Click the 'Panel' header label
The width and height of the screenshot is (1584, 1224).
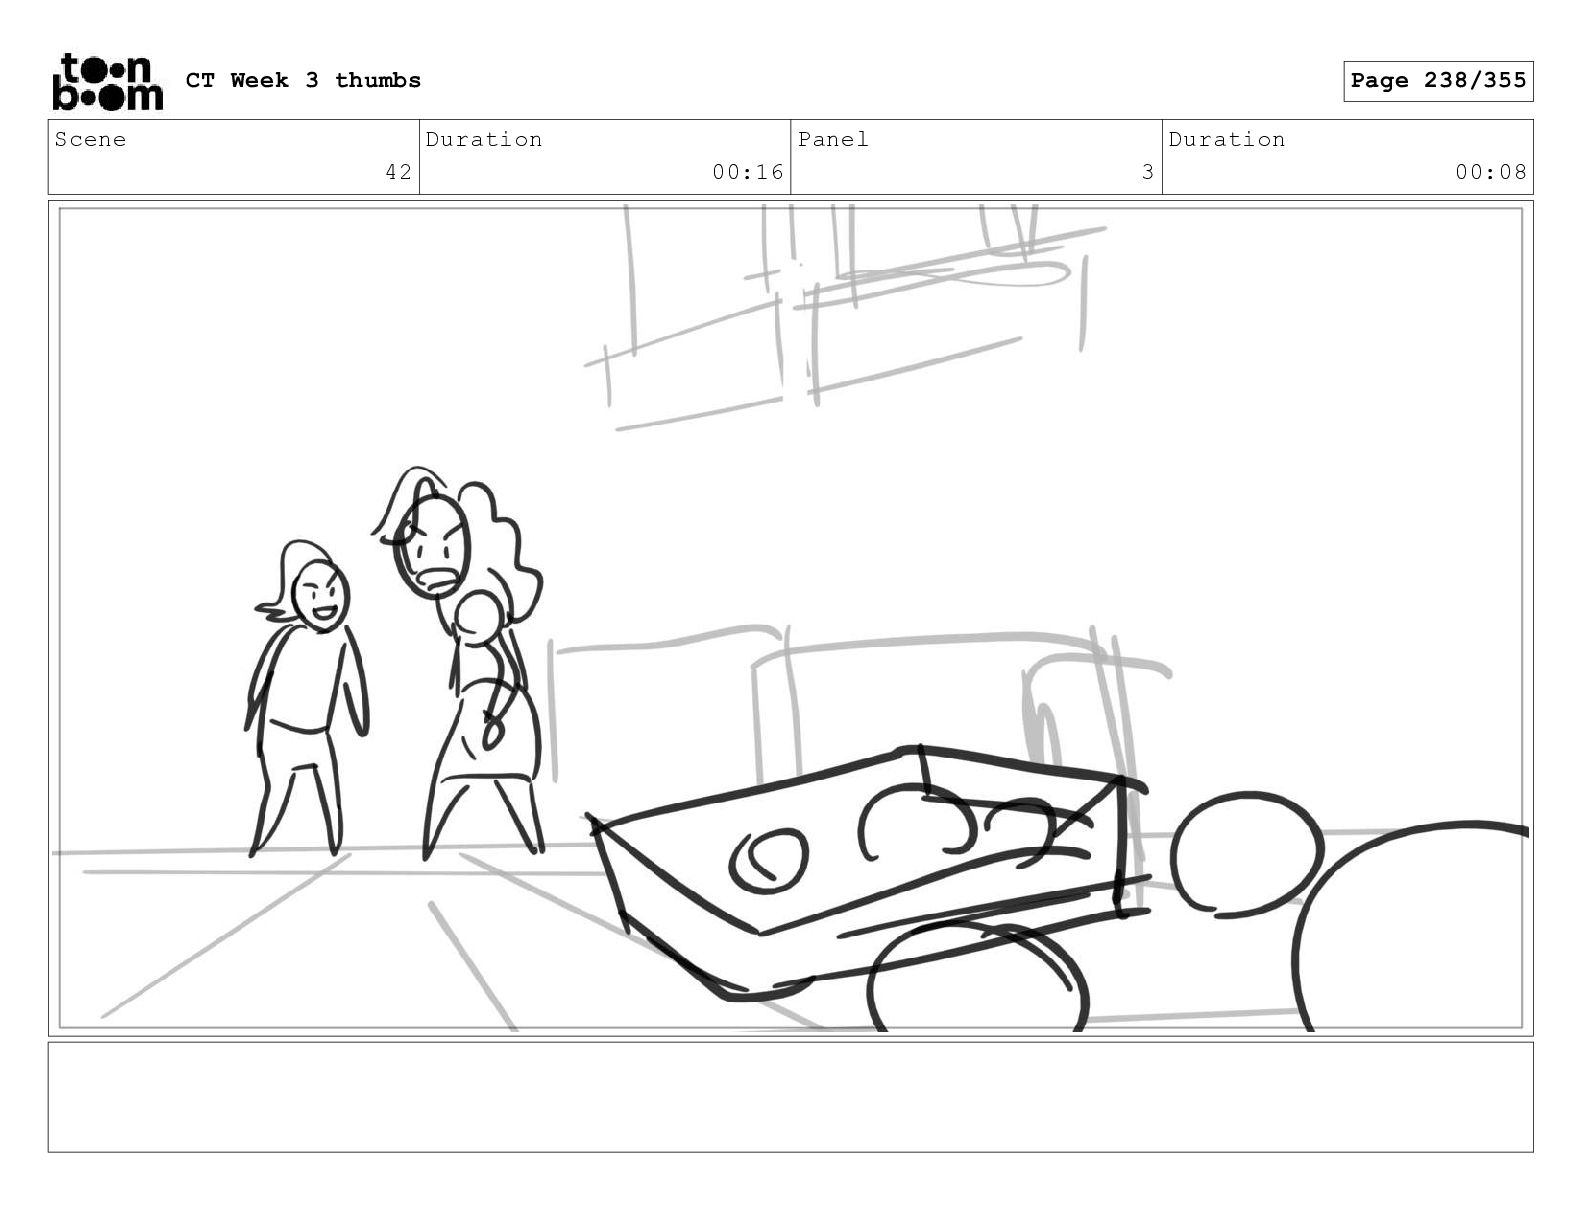point(833,140)
